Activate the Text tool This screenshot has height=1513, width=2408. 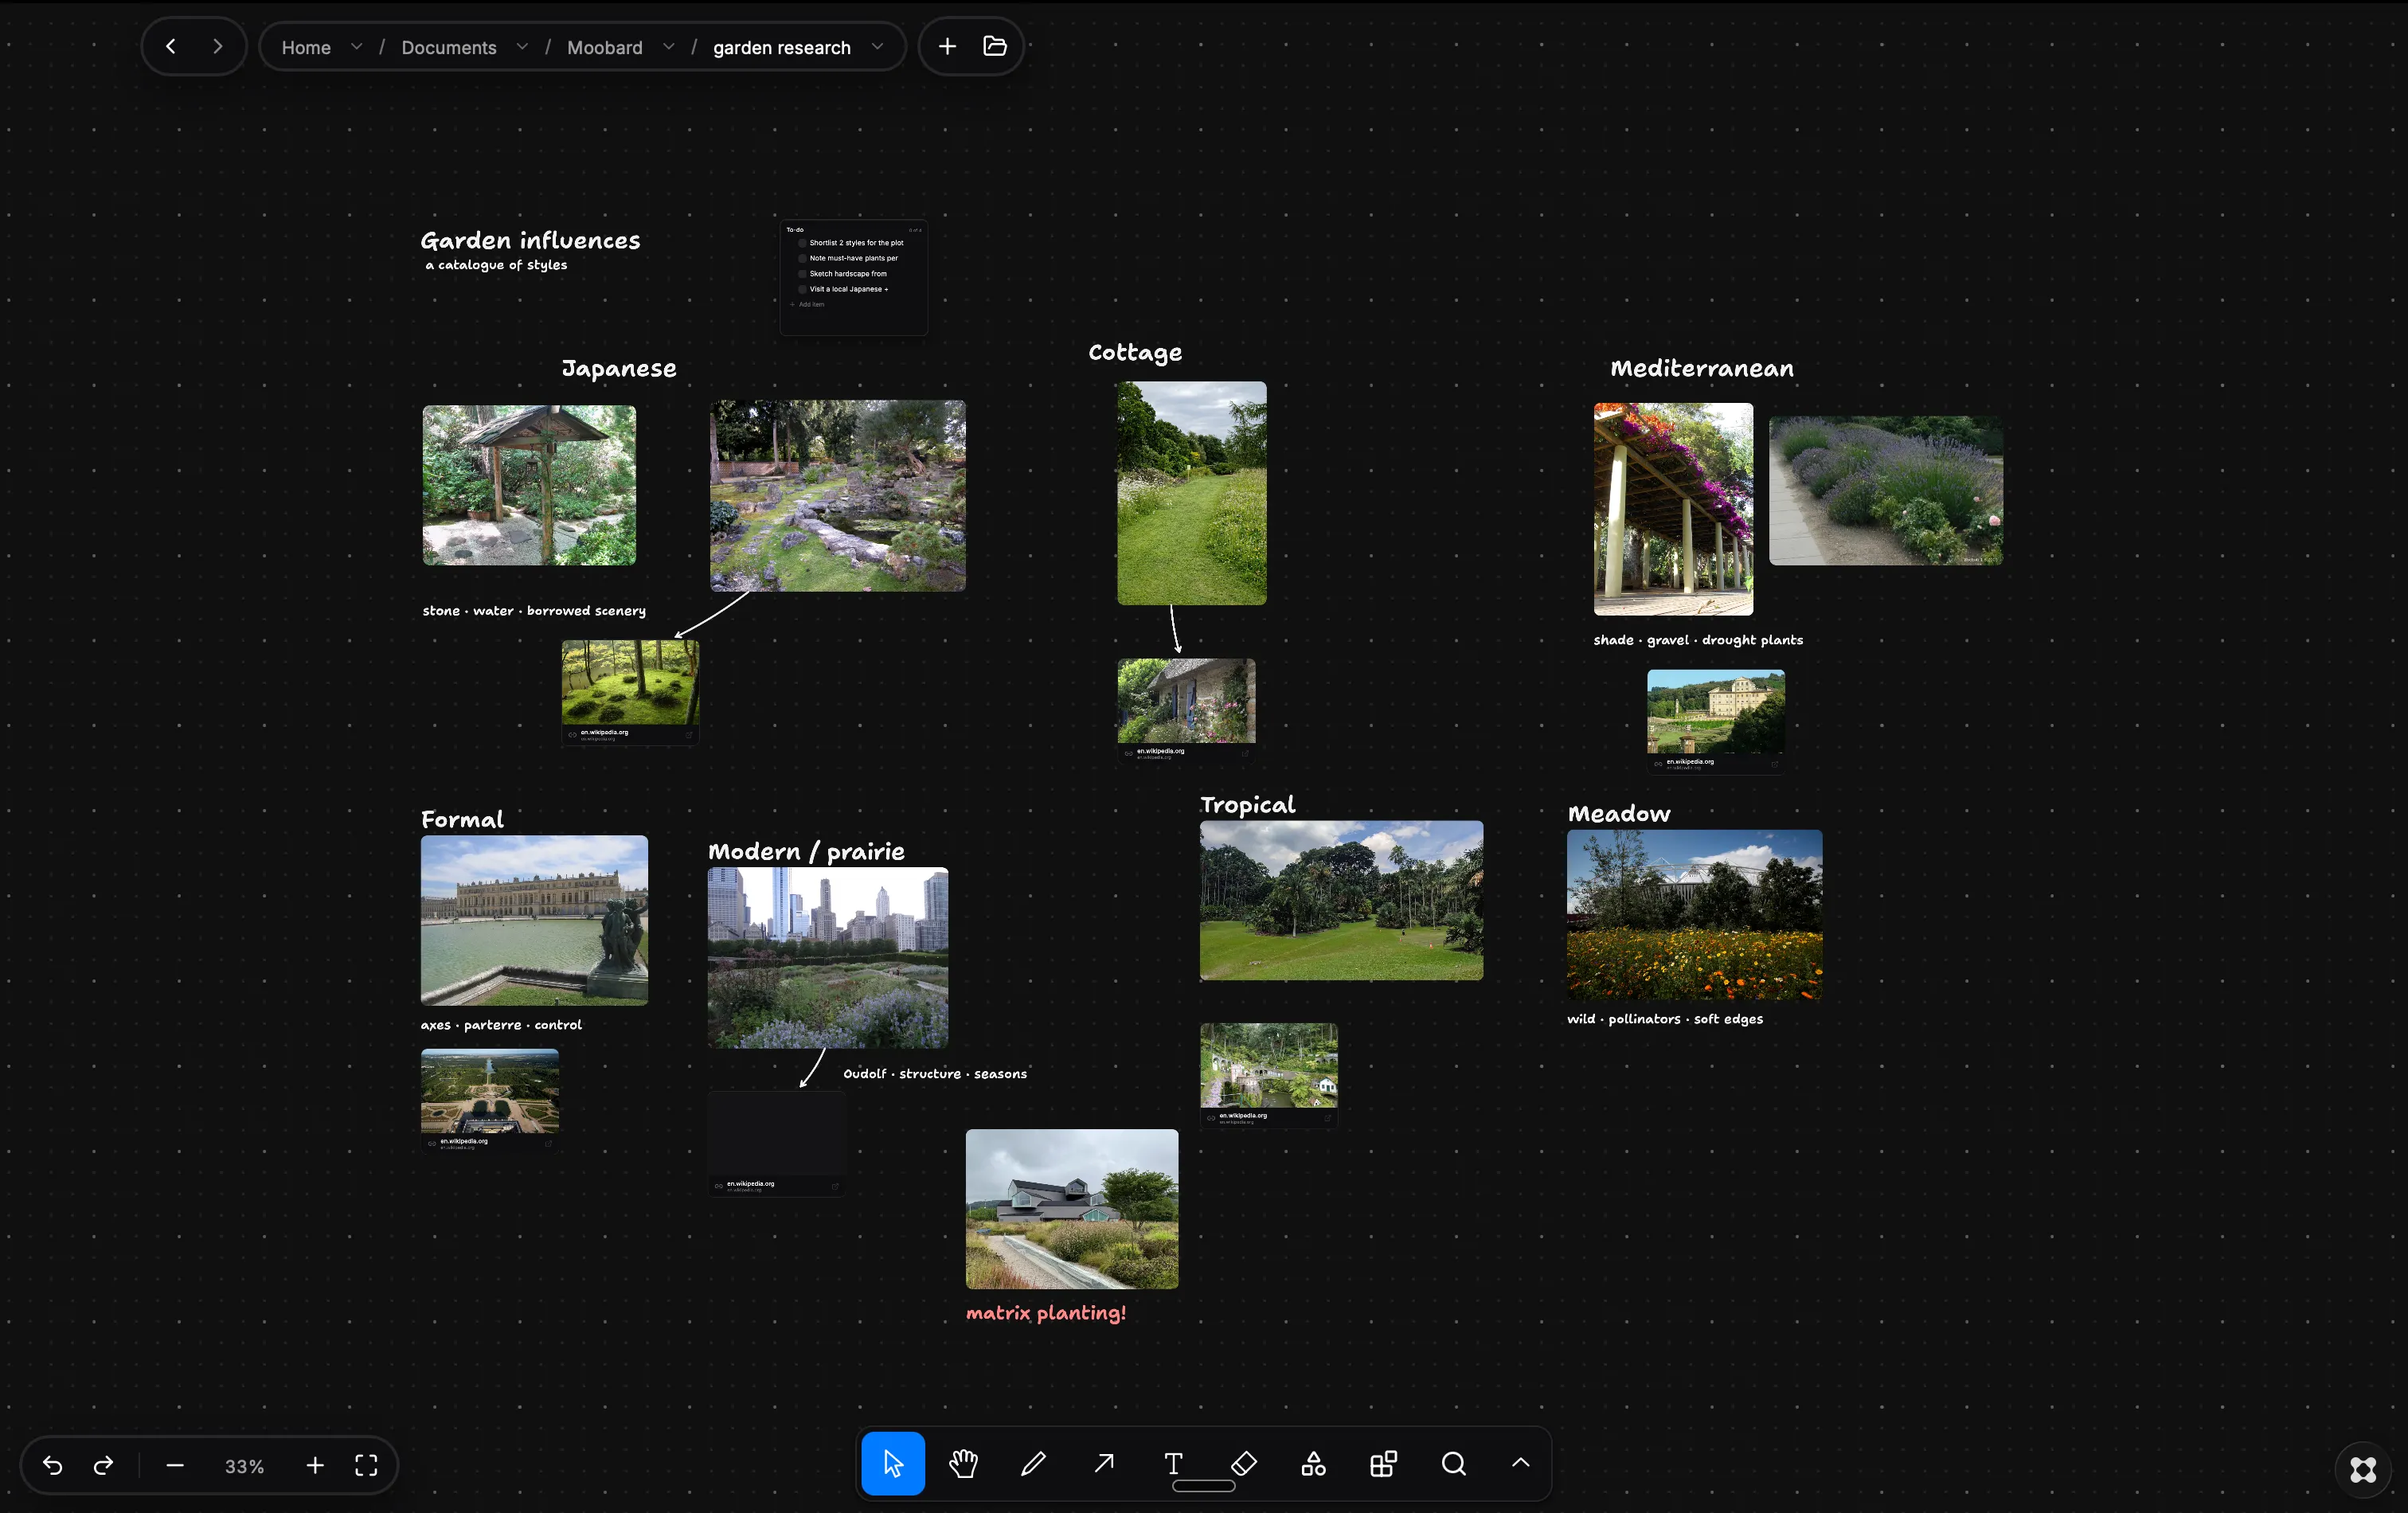click(1174, 1464)
